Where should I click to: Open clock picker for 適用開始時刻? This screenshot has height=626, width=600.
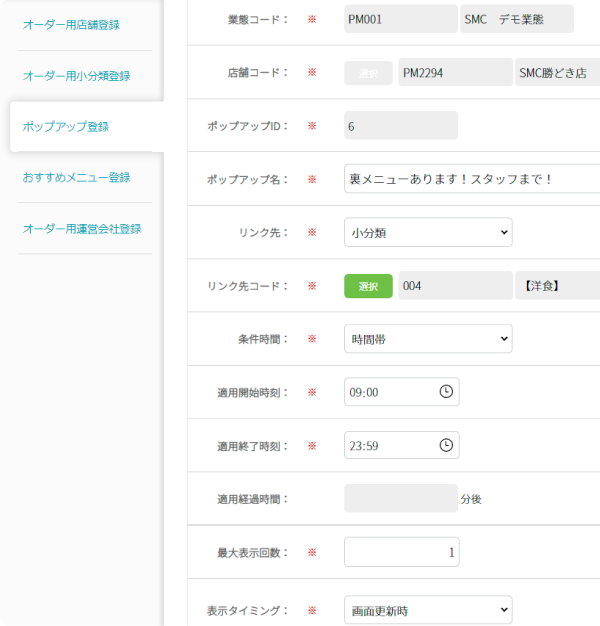(446, 392)
